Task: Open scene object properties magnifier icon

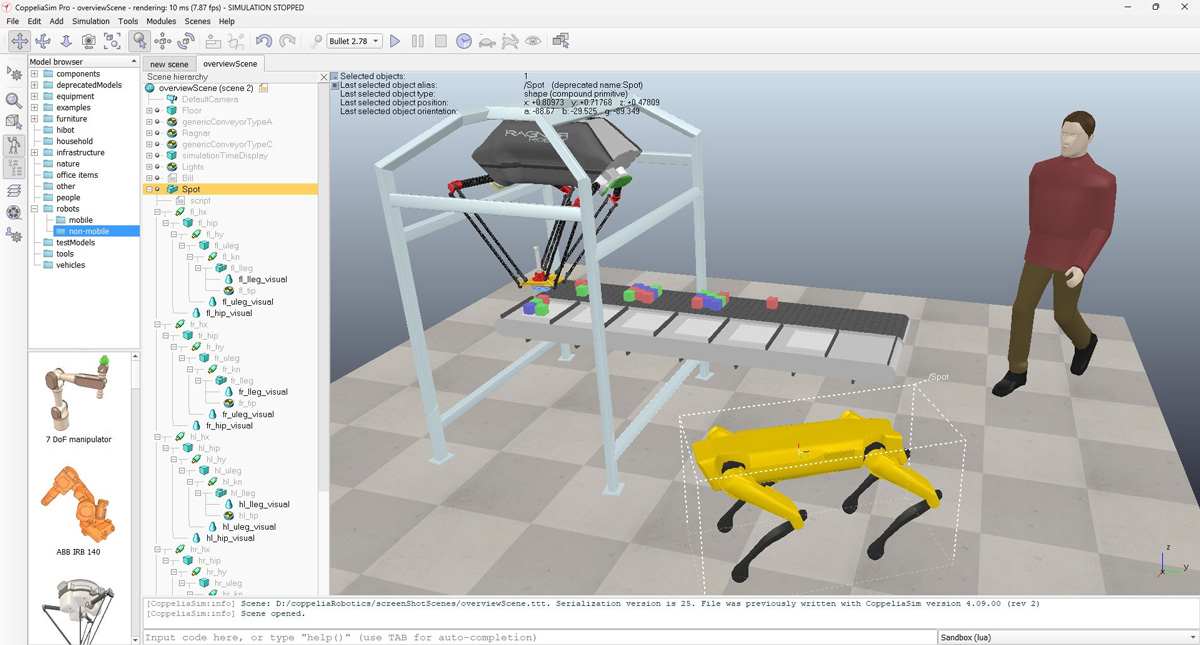Action: [x=14, y=100]
